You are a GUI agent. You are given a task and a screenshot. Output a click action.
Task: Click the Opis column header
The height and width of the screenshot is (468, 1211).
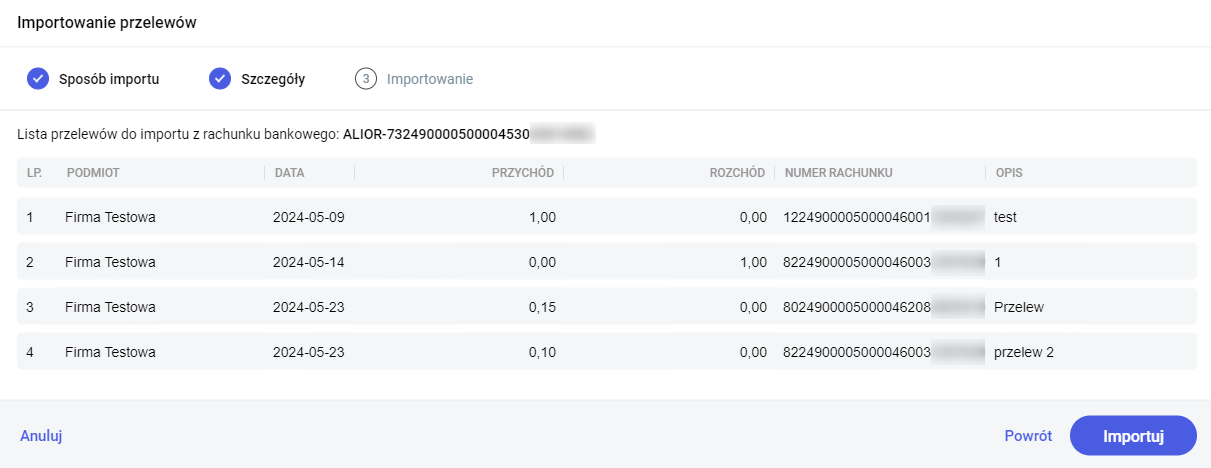[1008, 173]
